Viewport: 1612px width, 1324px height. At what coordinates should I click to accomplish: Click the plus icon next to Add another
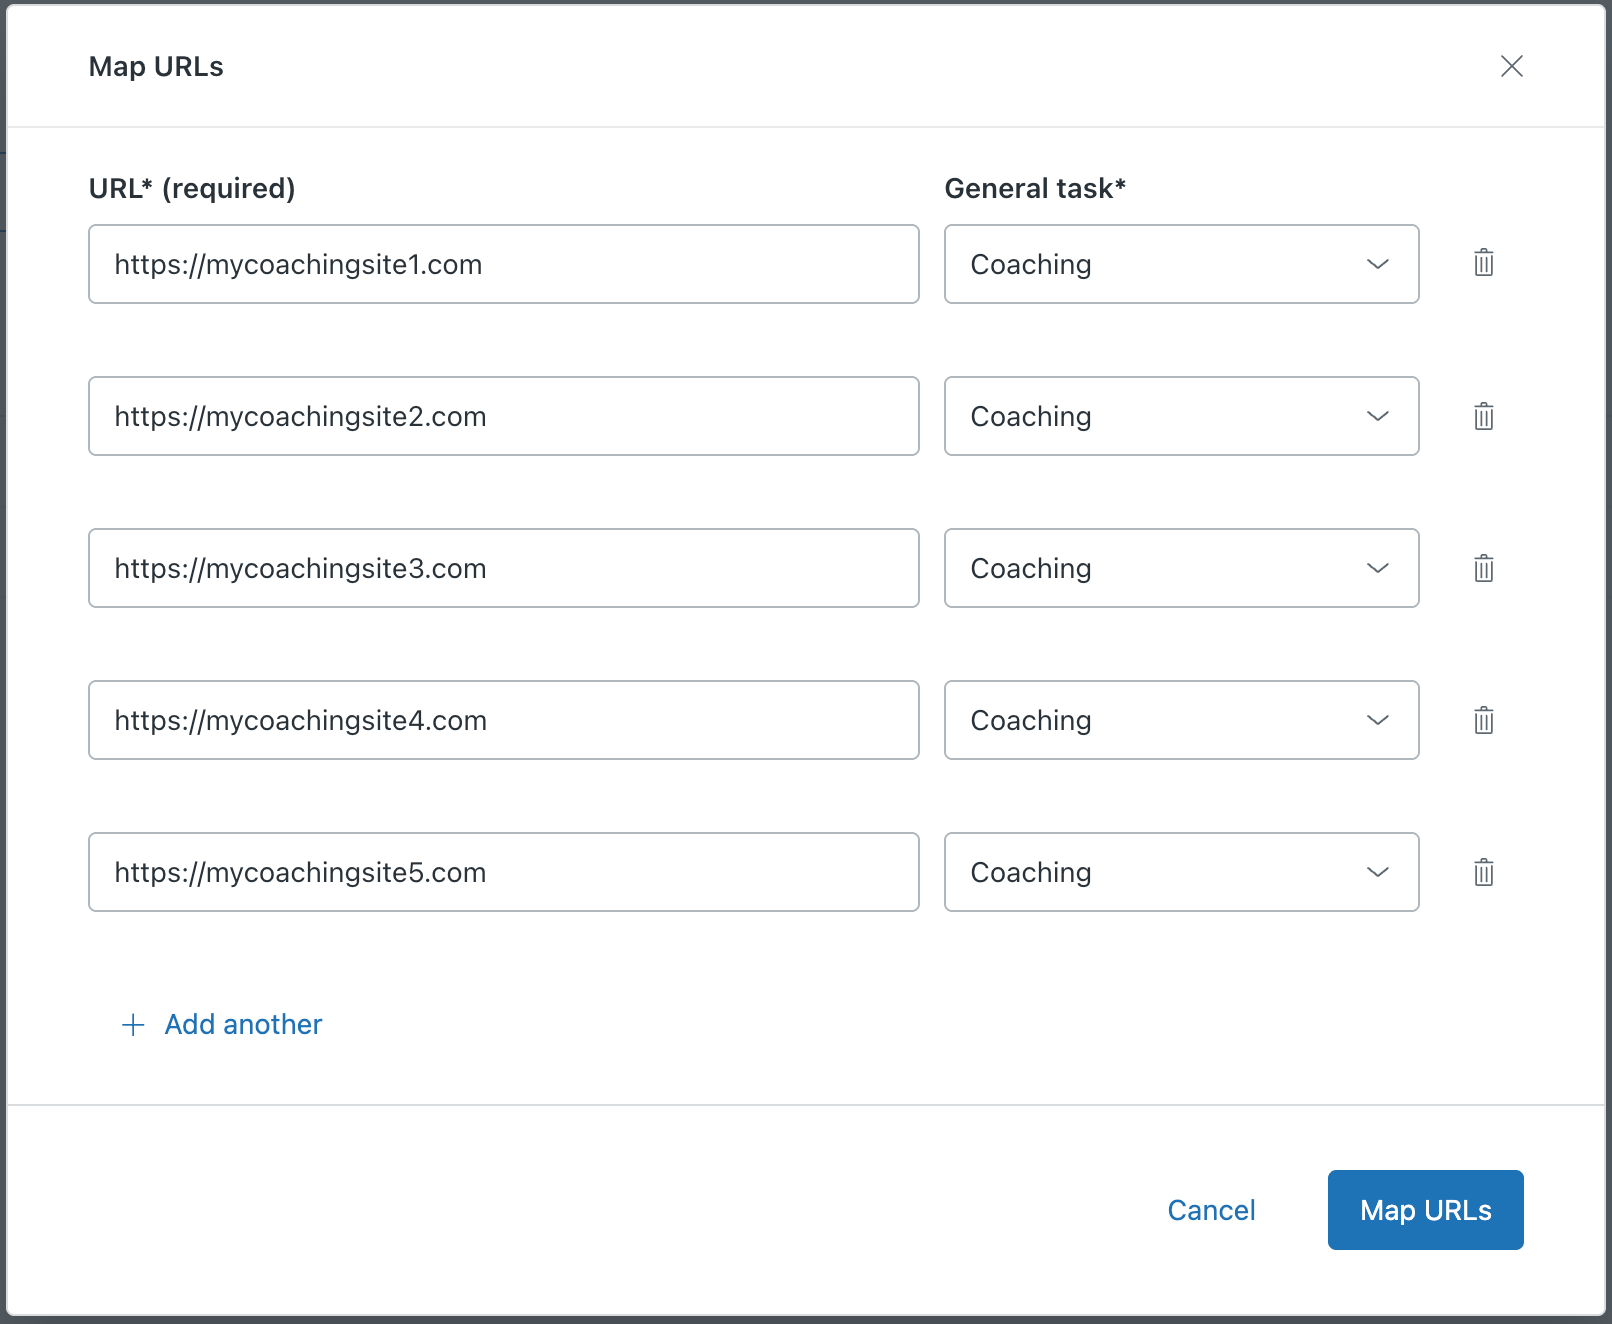[133, 1025]
